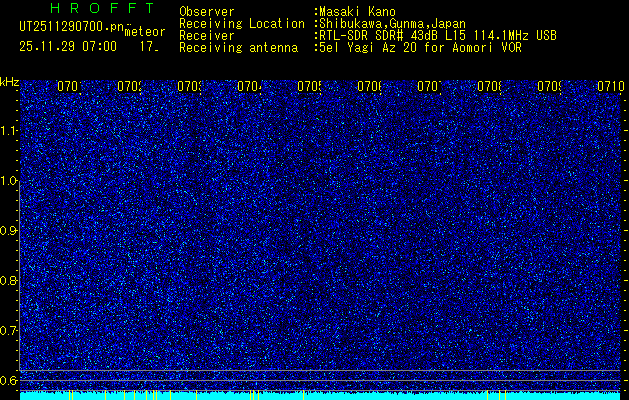The width and height of the screenshot is (629, 400).
Task: Click the 0704 time marker
Action: pos(250,87)
